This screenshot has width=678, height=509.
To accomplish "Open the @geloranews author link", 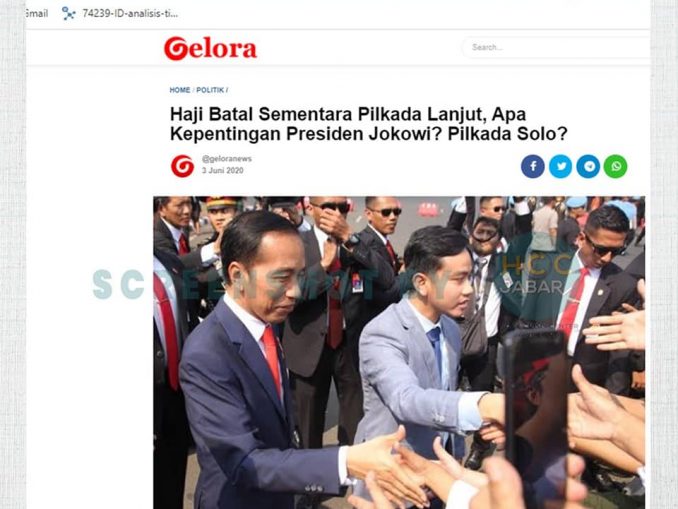I will 227,159.
